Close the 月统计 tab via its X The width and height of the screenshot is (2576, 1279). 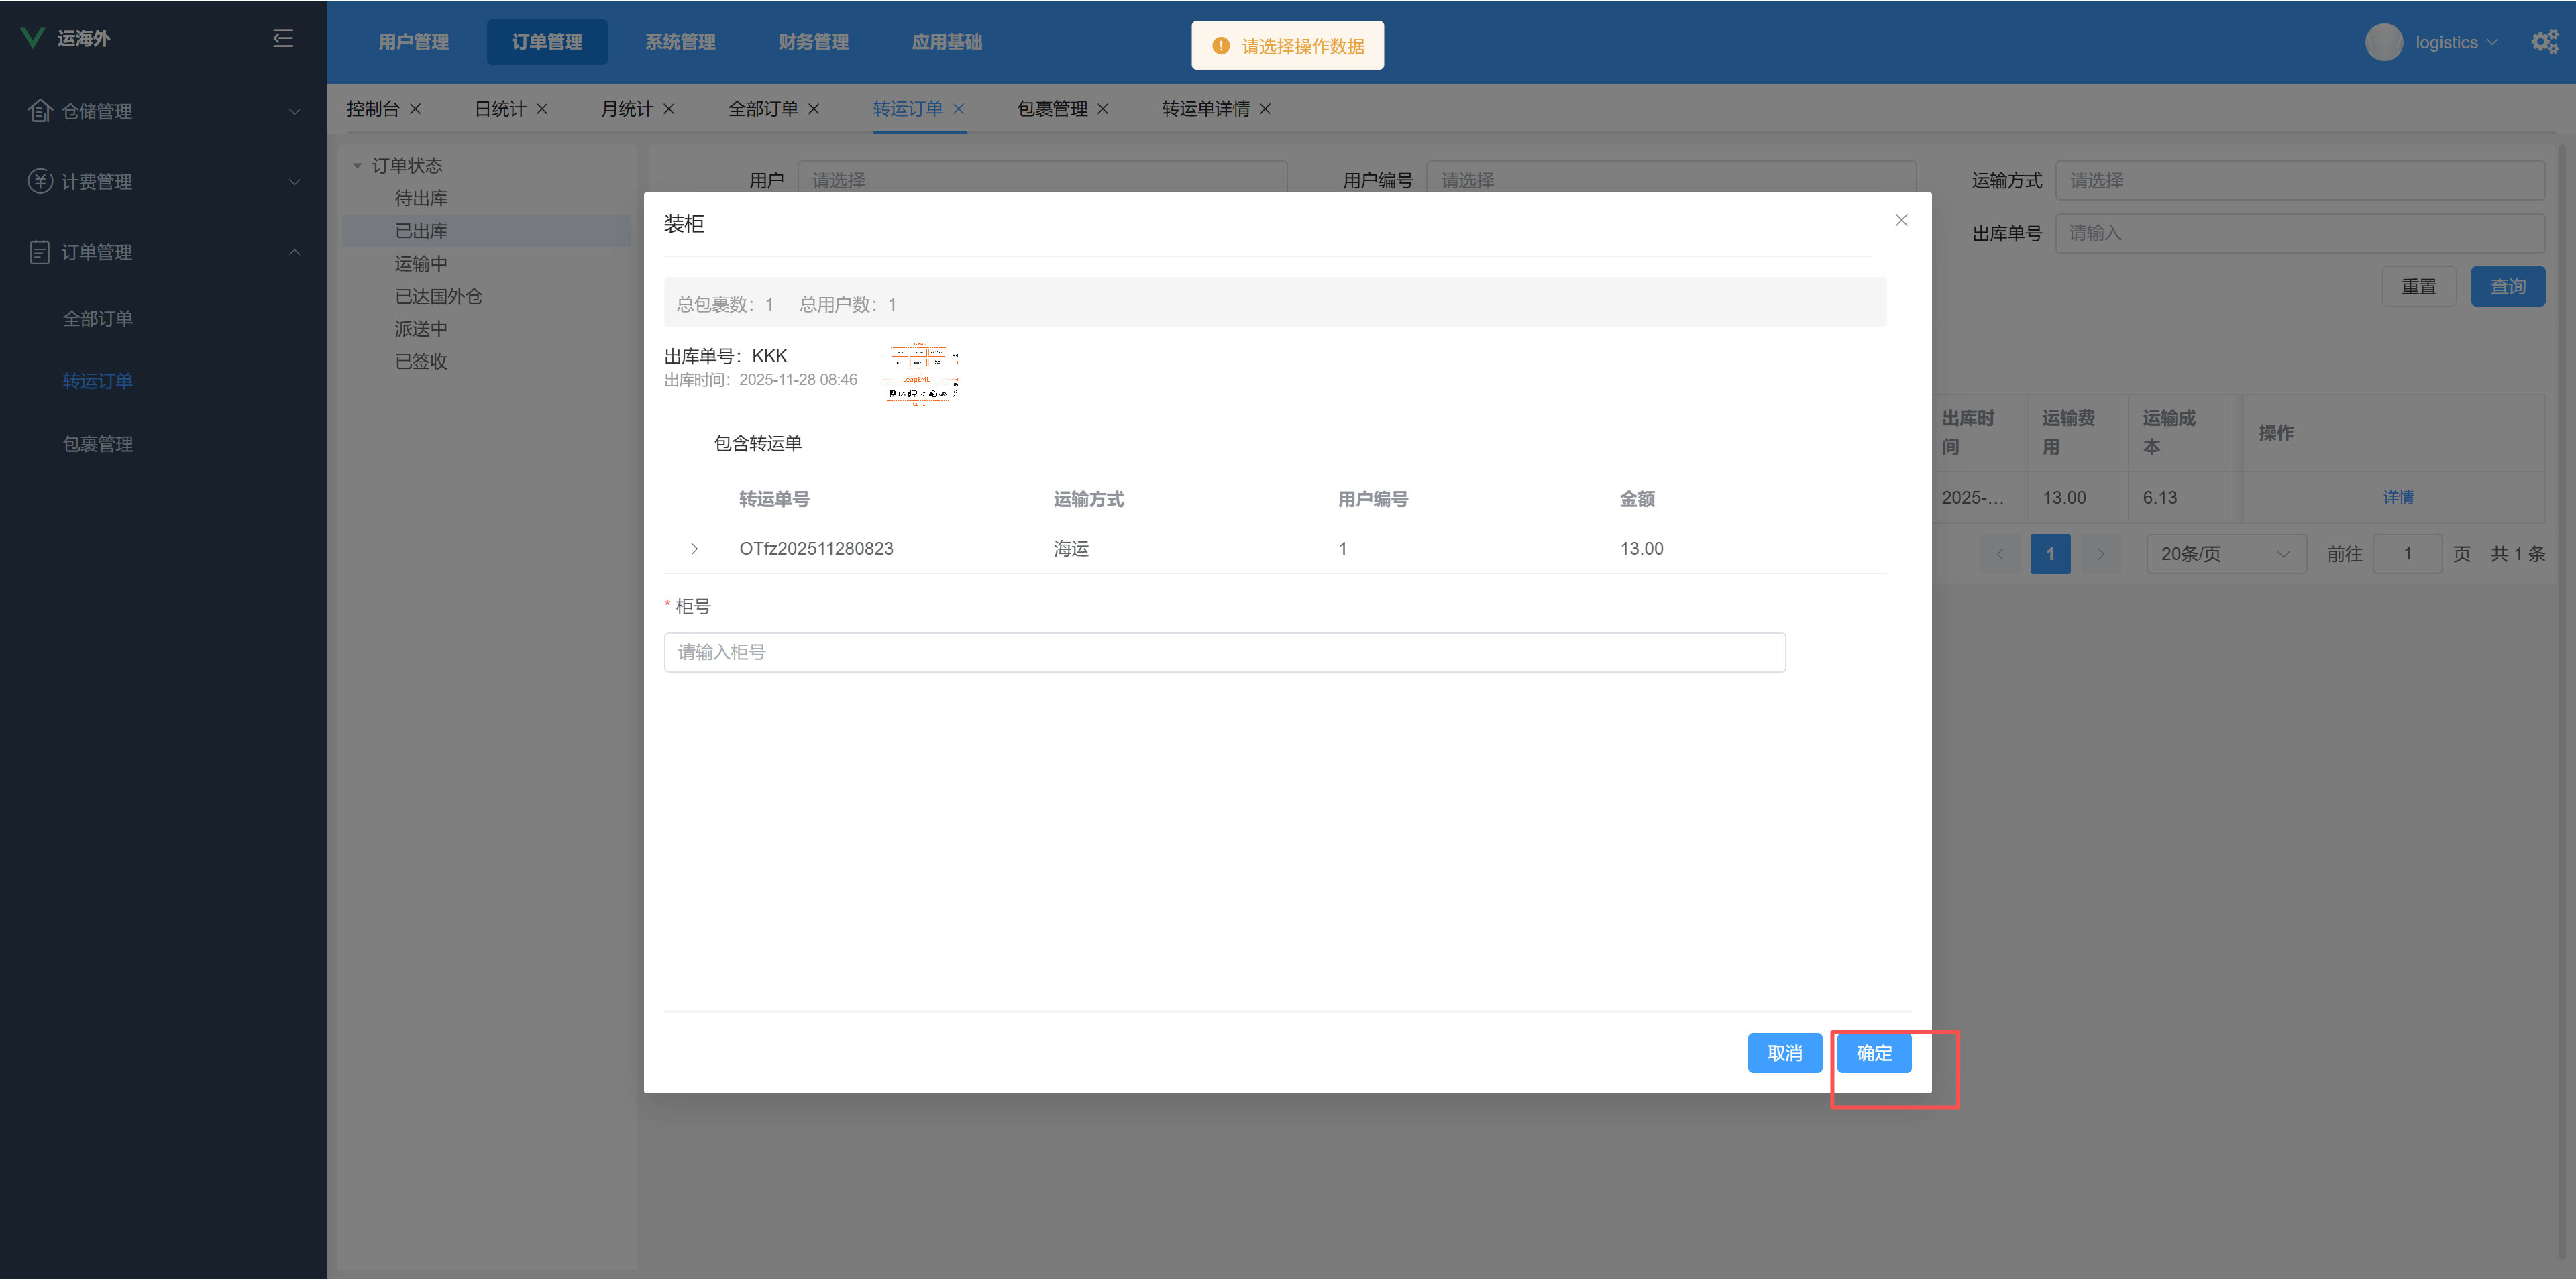click(669, 109)
